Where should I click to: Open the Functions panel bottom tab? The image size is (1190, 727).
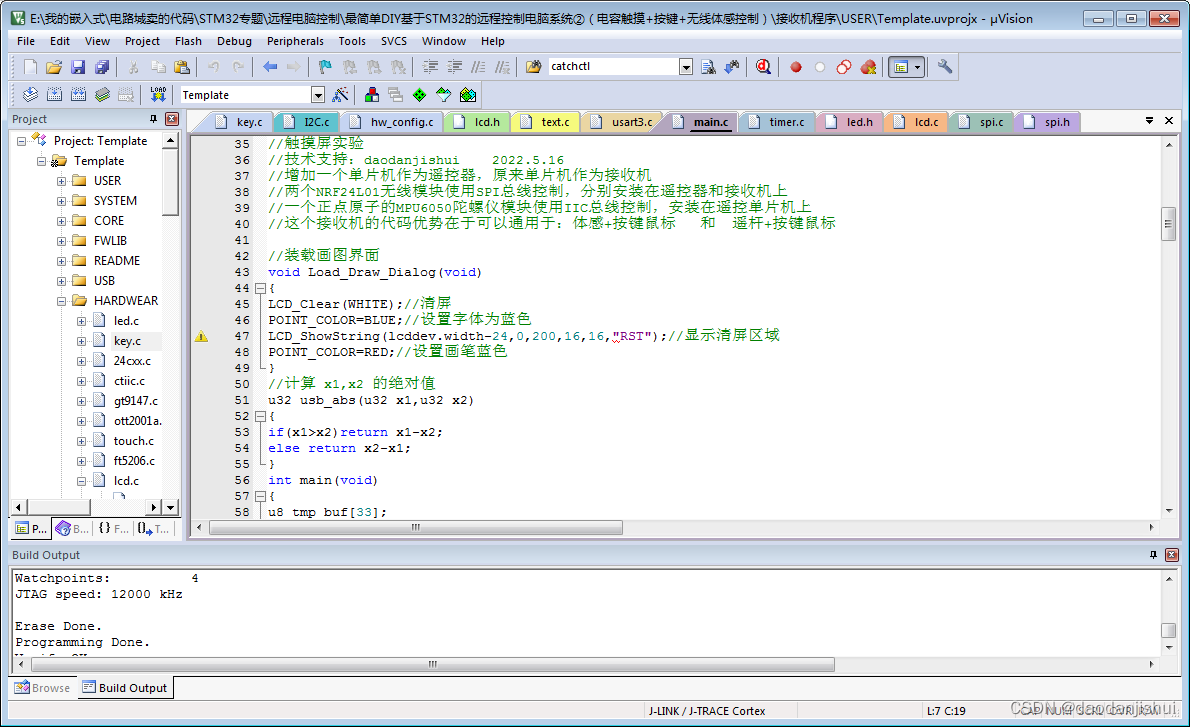[x=114, y=529]
